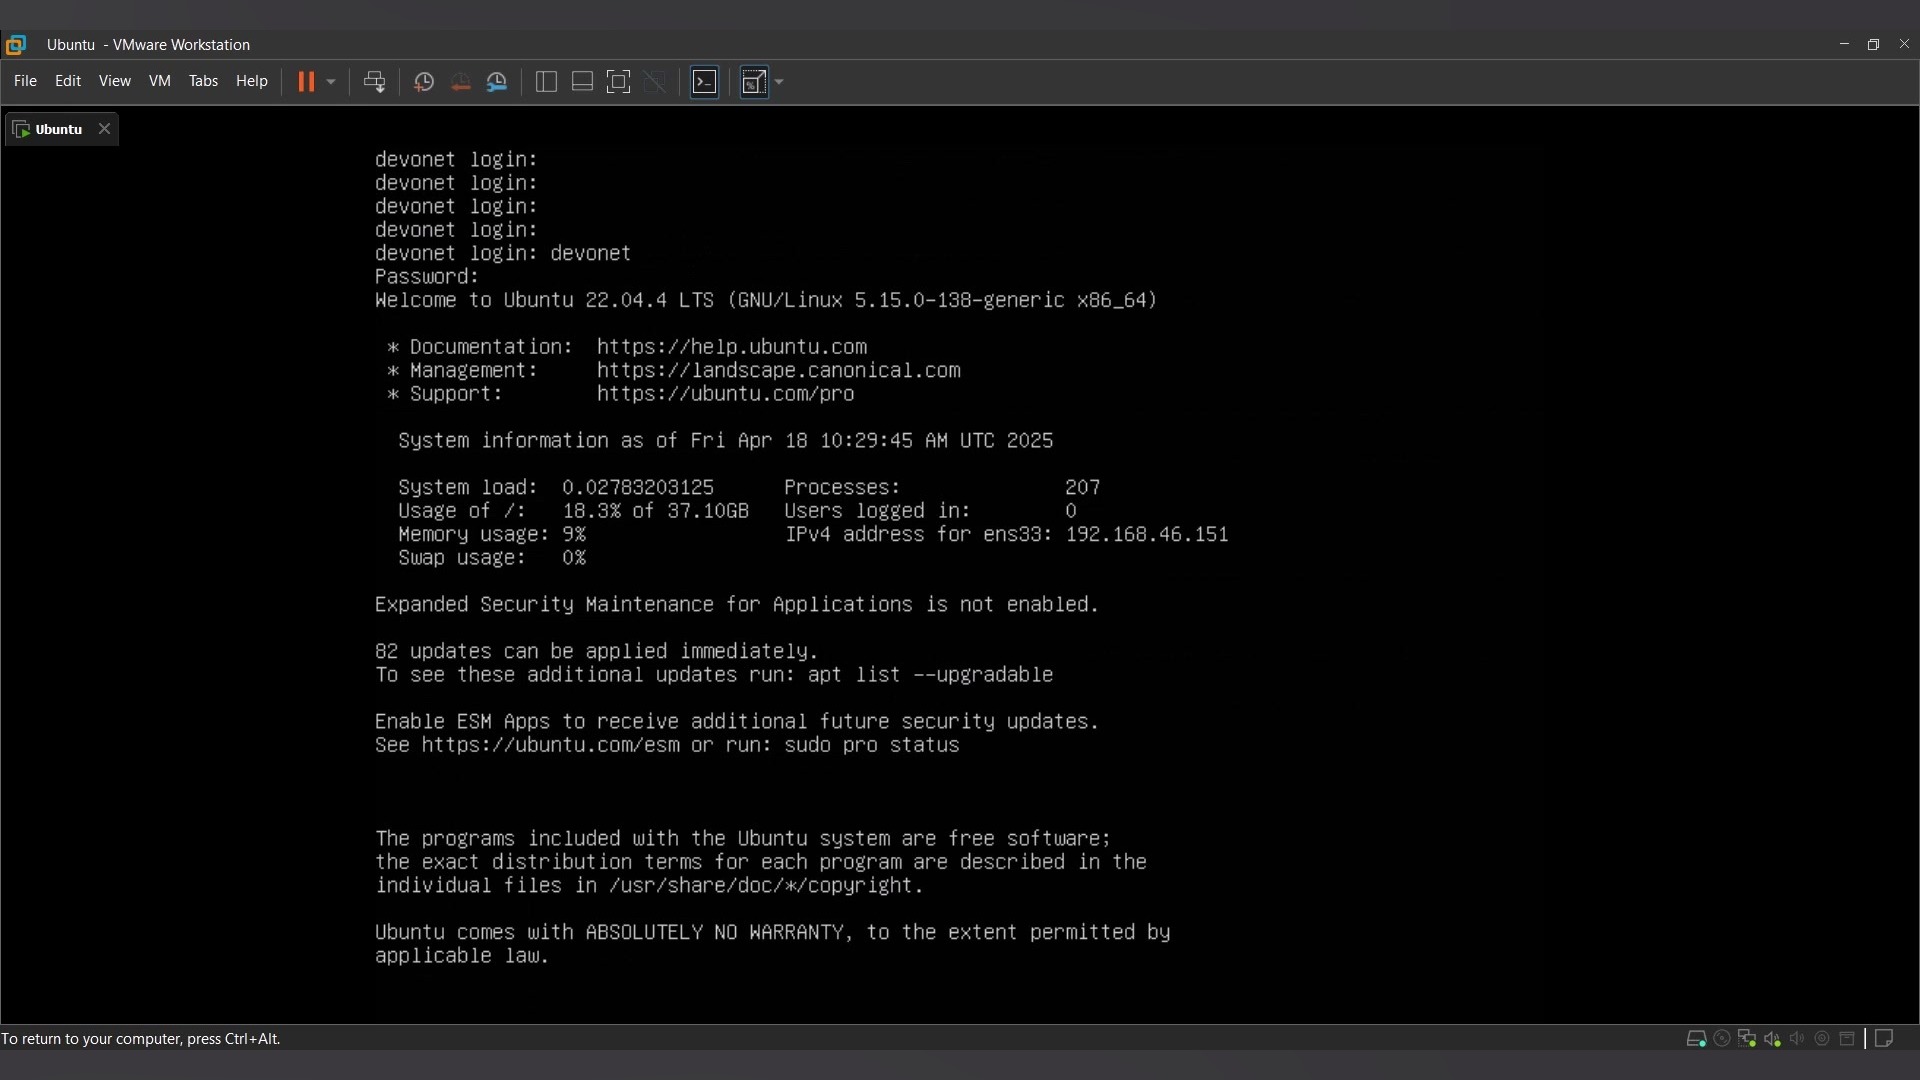Open the console view icon
Screen dimensions: 1920x1080
[x=705, y=82]
